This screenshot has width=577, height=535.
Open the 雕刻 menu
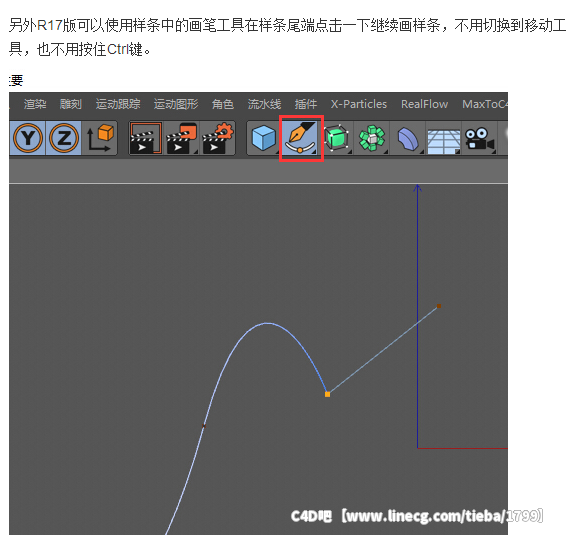(x=71, y=104)
